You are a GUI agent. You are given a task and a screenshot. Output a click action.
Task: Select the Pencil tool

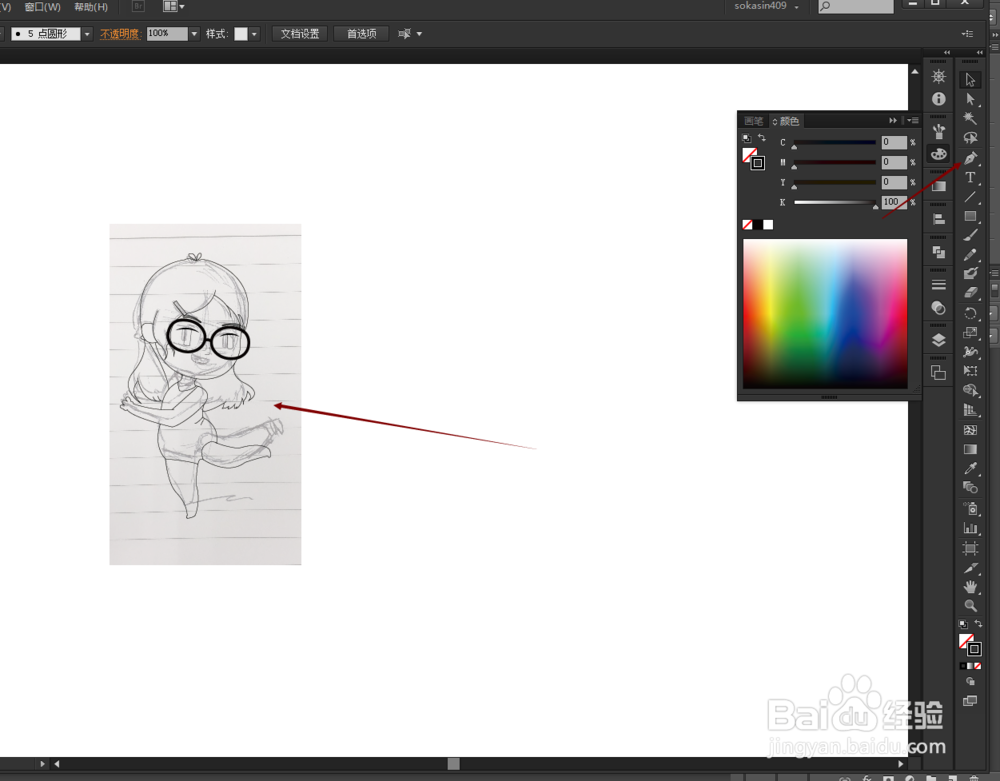pyautogui.click(x=970, y=254)
